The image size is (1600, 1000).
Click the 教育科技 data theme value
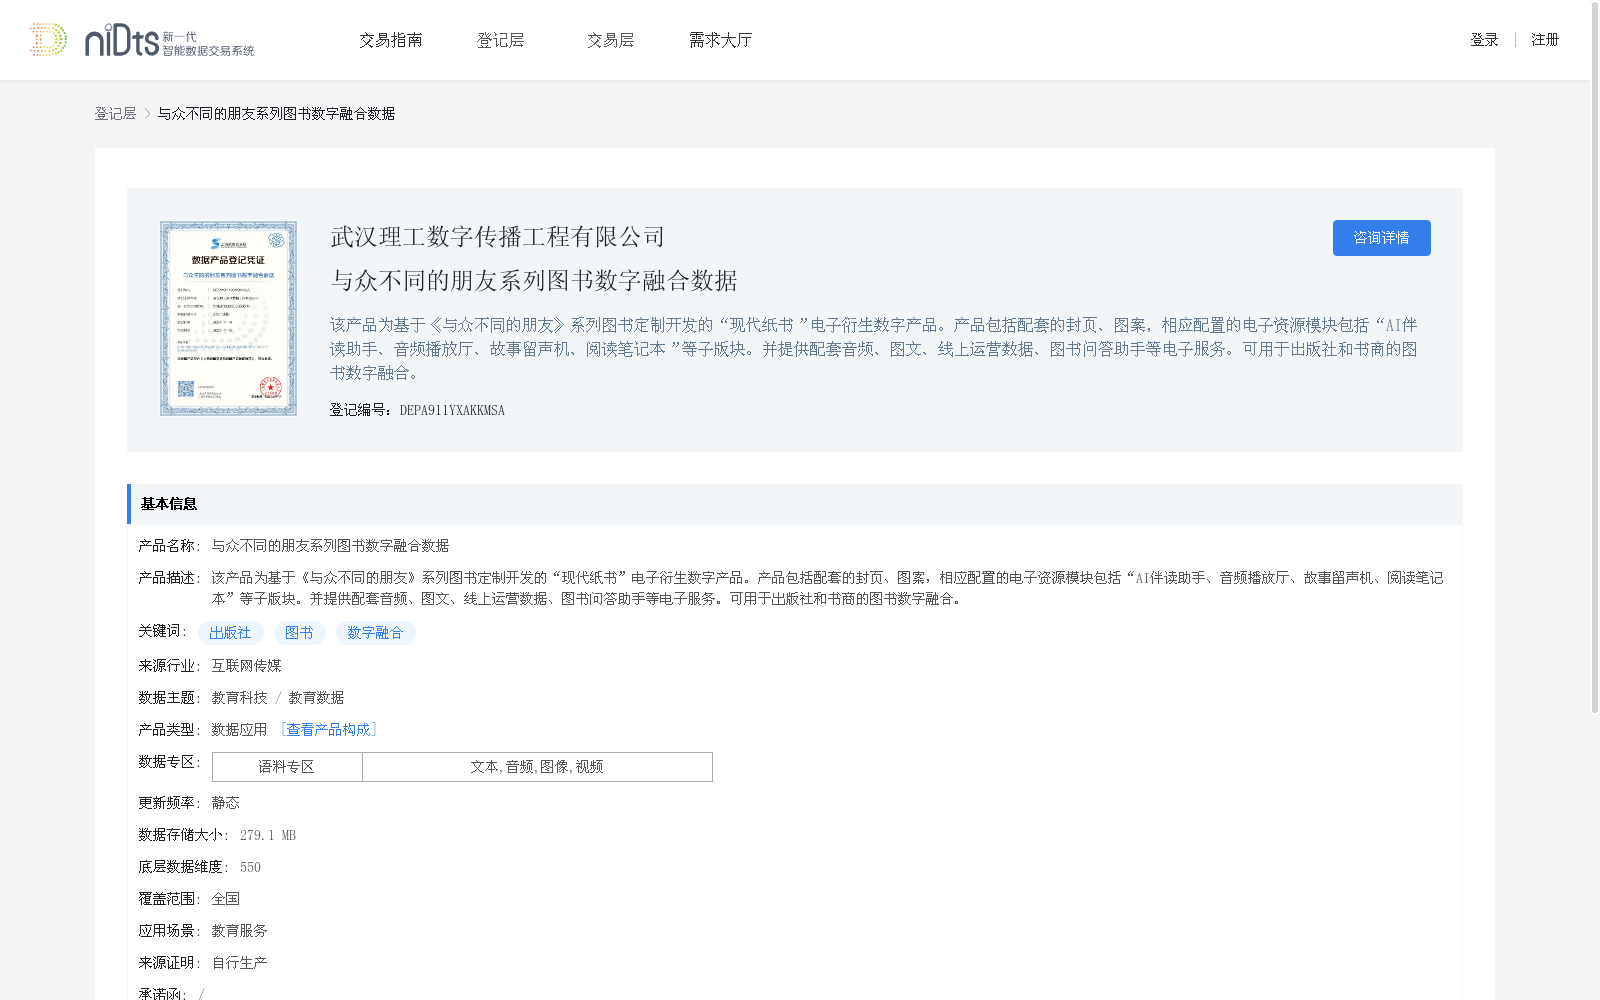pos(240,698)
